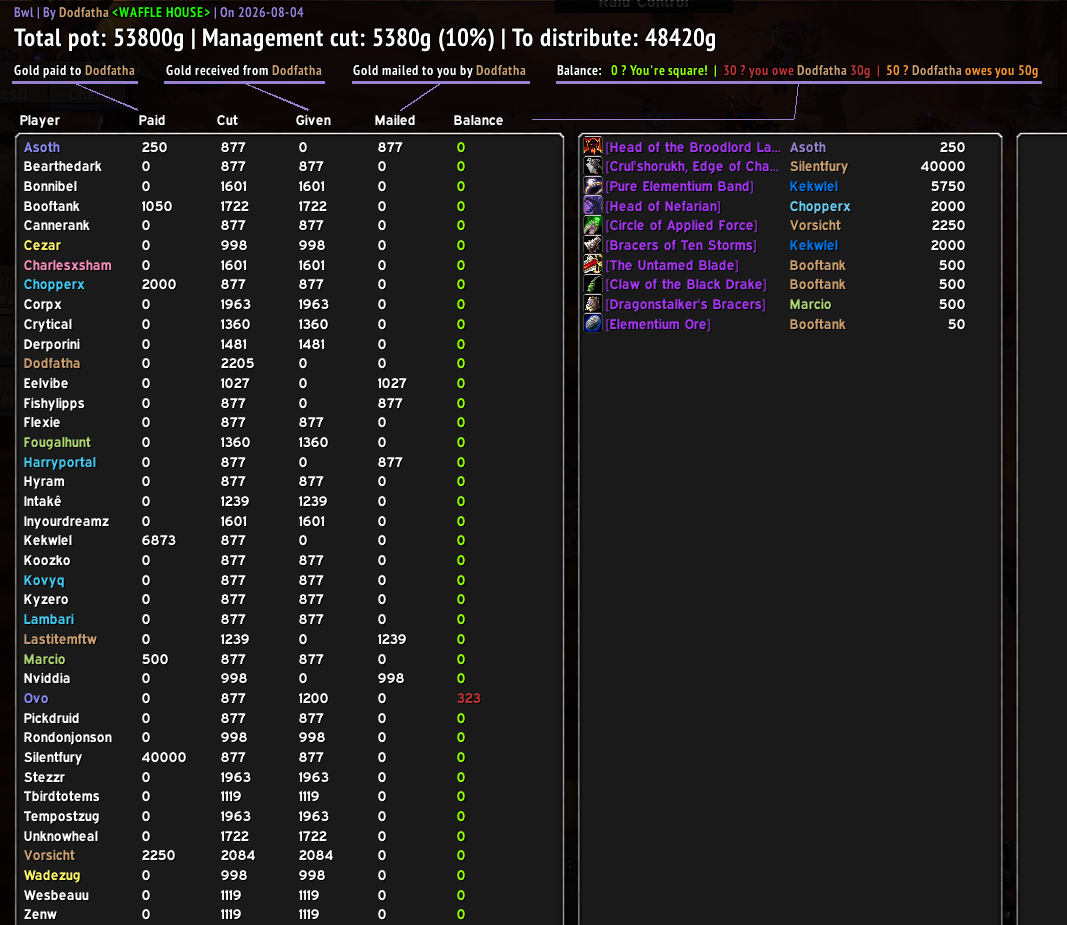The image size is (1067, 925).
Task: Click the Dragonstalker's Bracers item icon
Action: tap(593, 304)
